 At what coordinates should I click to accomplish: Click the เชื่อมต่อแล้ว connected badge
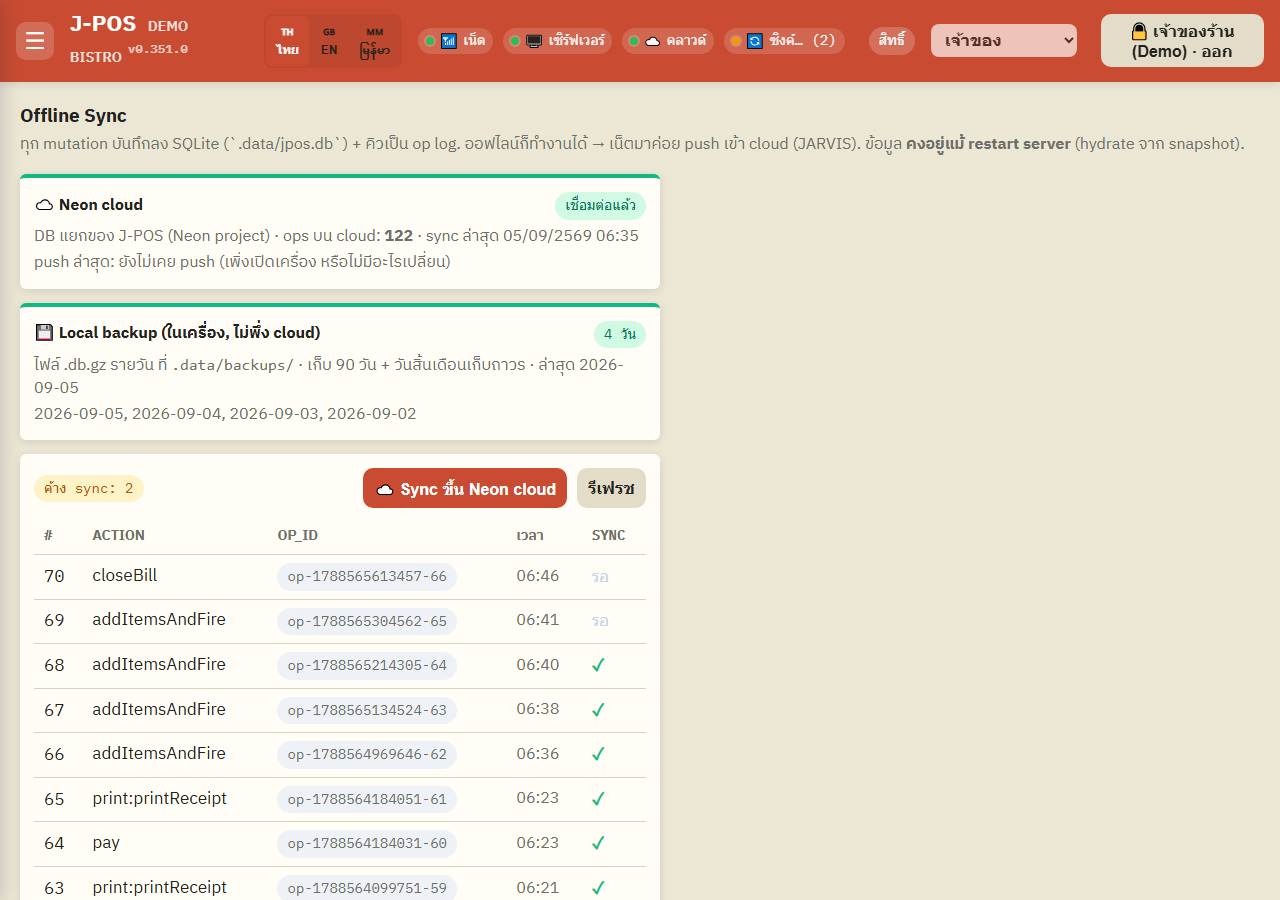600,206
